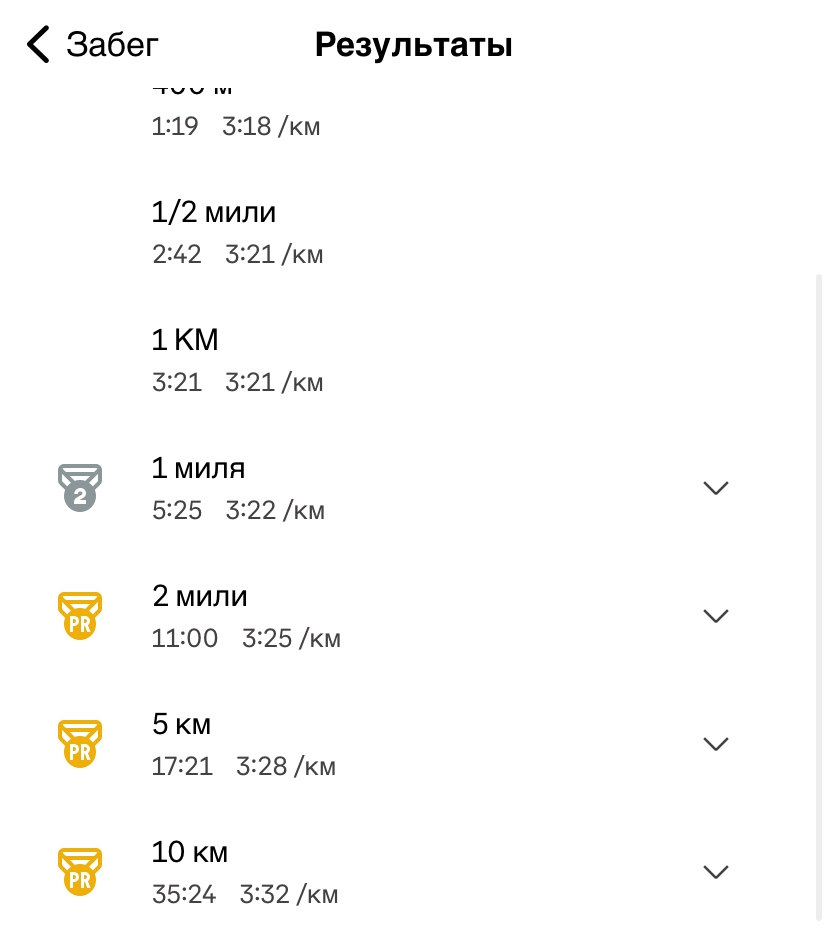The width and height of the screenshot is (828, 940).
Task: Open the 2 мили result title
Action: coord(199,596)
